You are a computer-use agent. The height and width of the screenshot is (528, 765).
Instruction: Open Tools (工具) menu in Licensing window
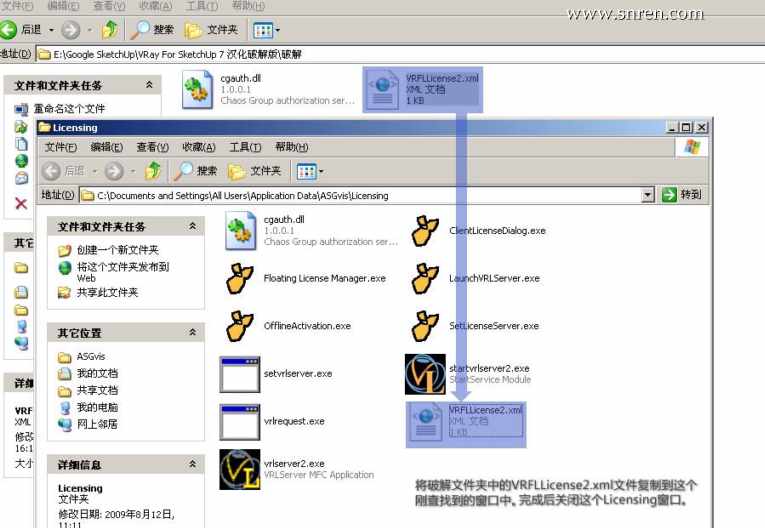(245, 147)
